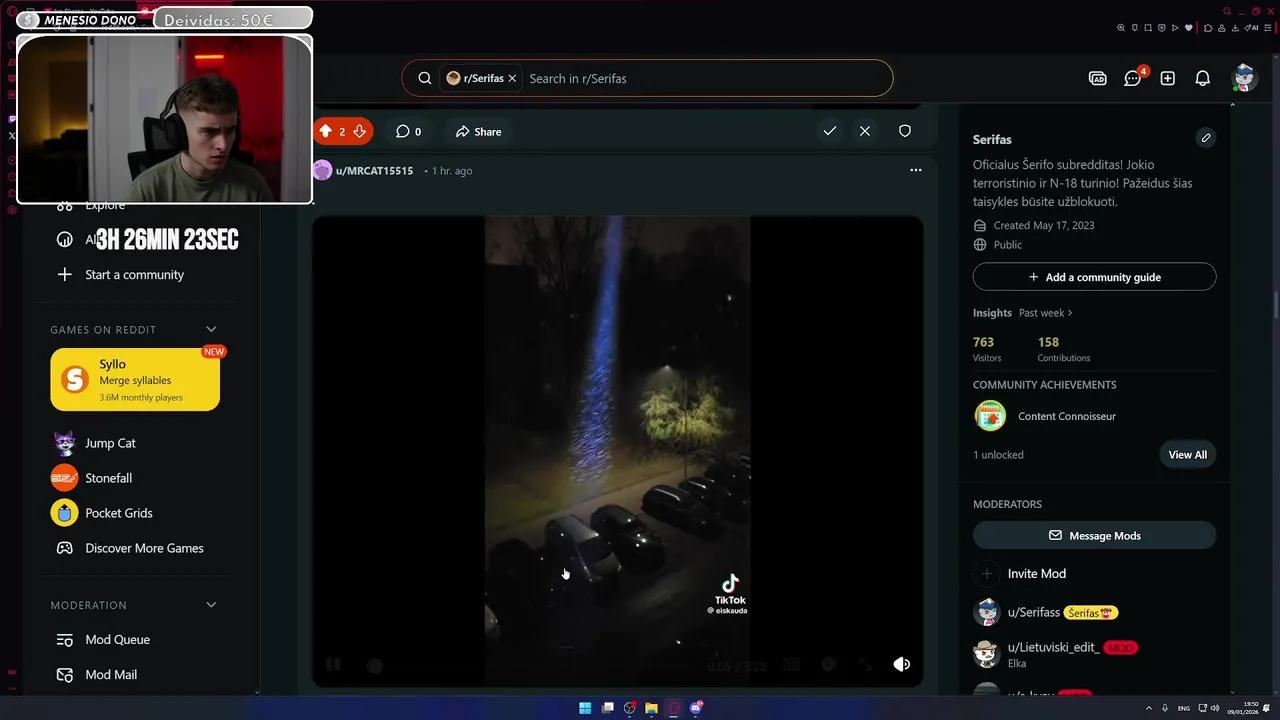Take a browser snapshot
This screenshot has height=720, width=1280.
[x=1148, y=28]
